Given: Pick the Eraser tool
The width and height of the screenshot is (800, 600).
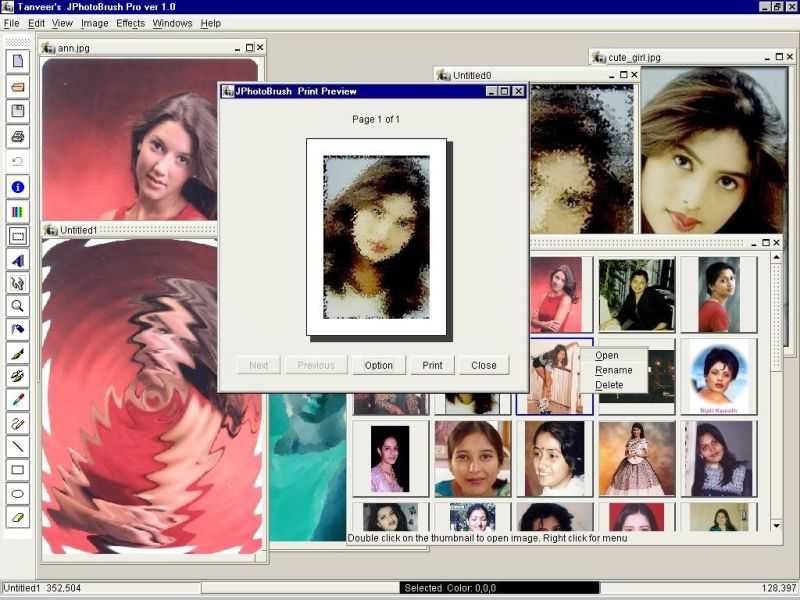Looking at the screenshot, I should pos(18,517).
